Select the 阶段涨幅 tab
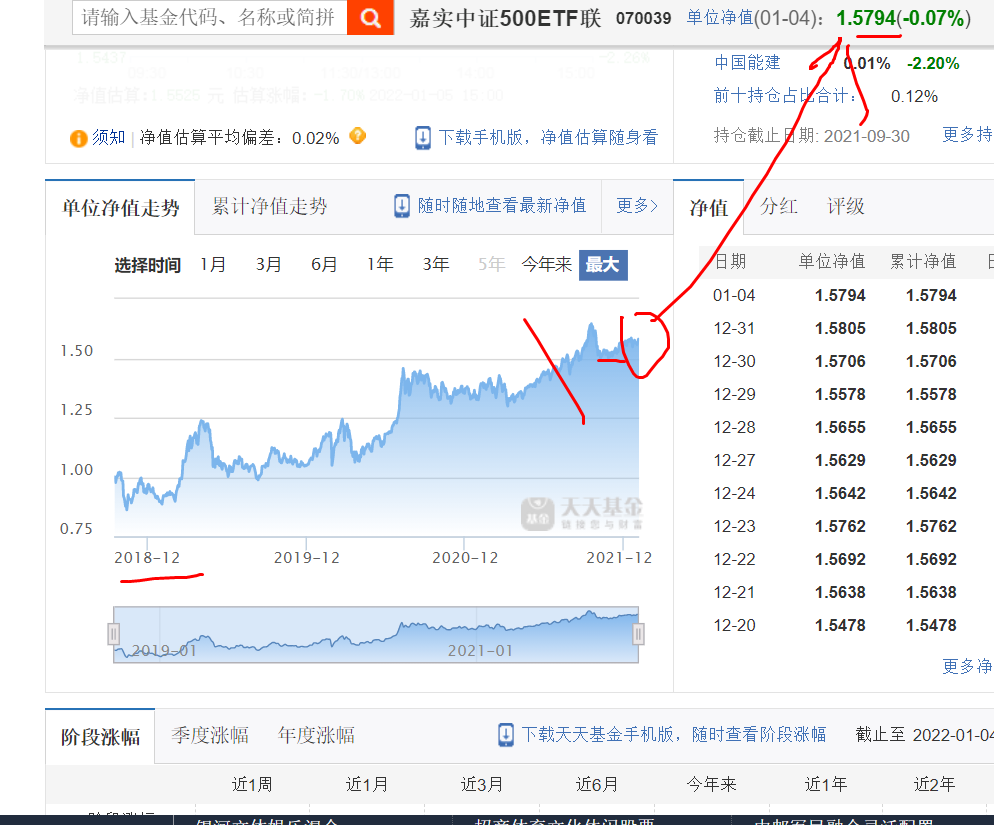Viewport: 994px width, 825px height. coord(100,737)
